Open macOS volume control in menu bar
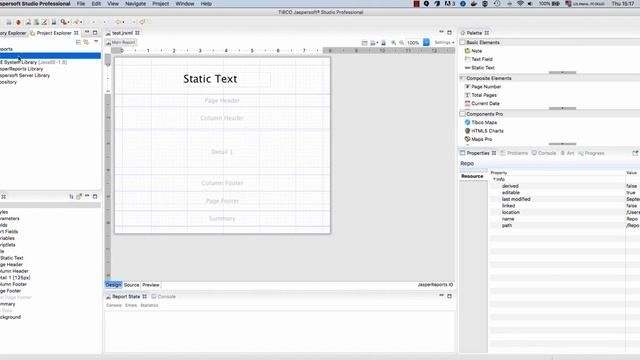Viewport: 640px width, 360px height. (530, 4)
